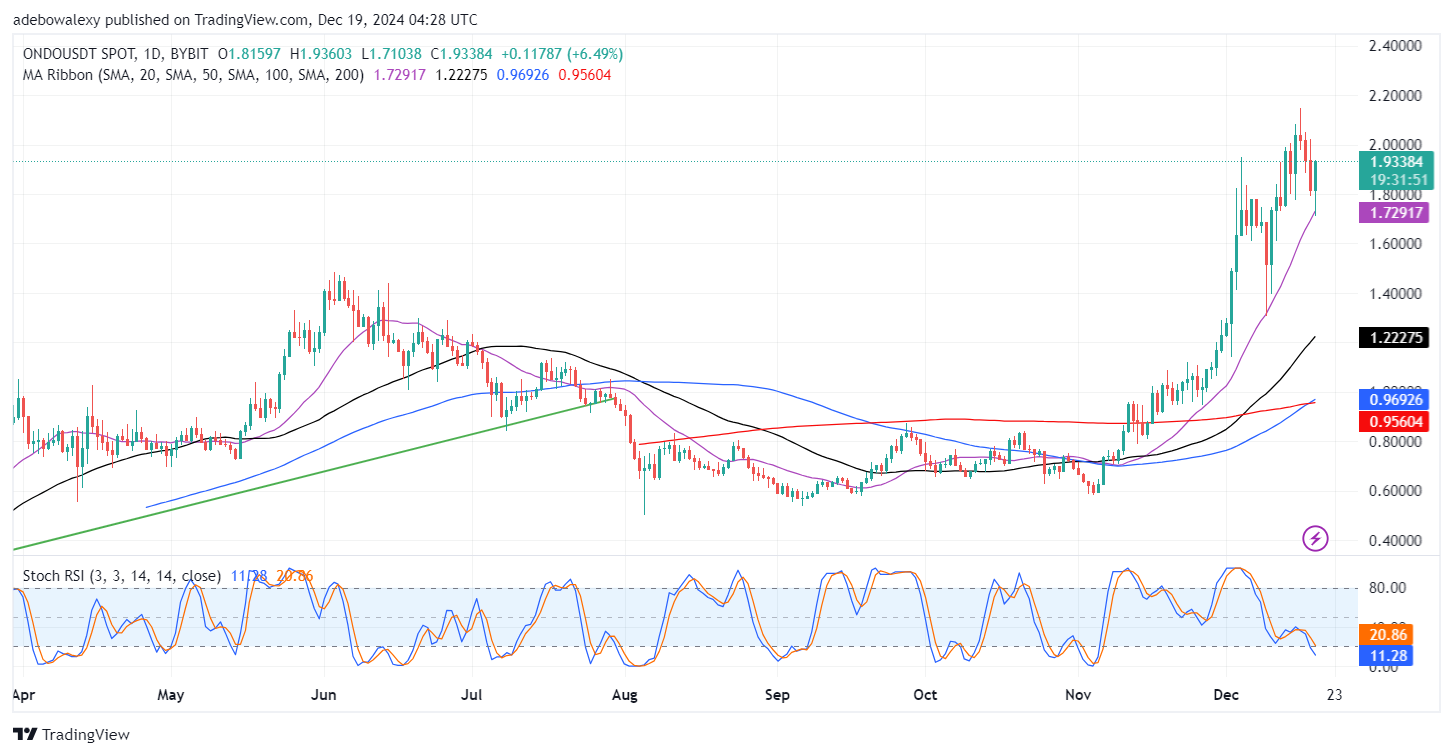
Task: Click the blue SMA 100 price tag 0.96926
Action: point(1393,399)
